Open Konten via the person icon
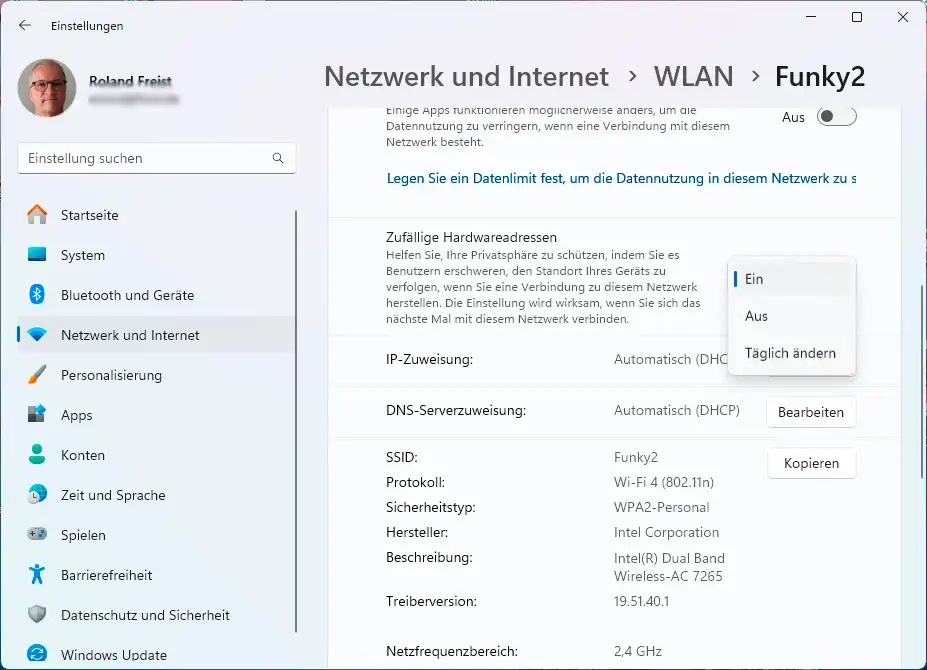Viewport: 927px width, 670px height. pos(37,455)
